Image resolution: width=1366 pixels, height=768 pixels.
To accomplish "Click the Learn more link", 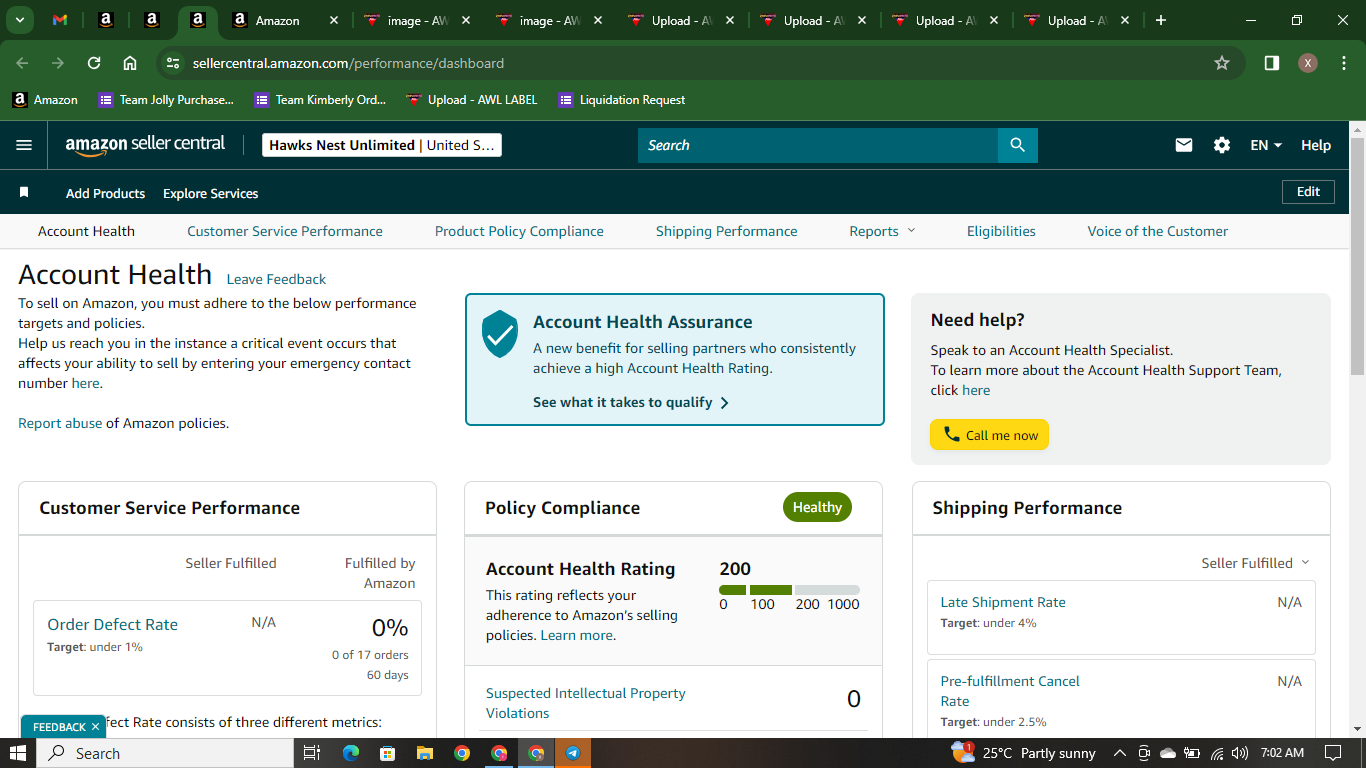I will pyautogui.click(x=576, y=635).
